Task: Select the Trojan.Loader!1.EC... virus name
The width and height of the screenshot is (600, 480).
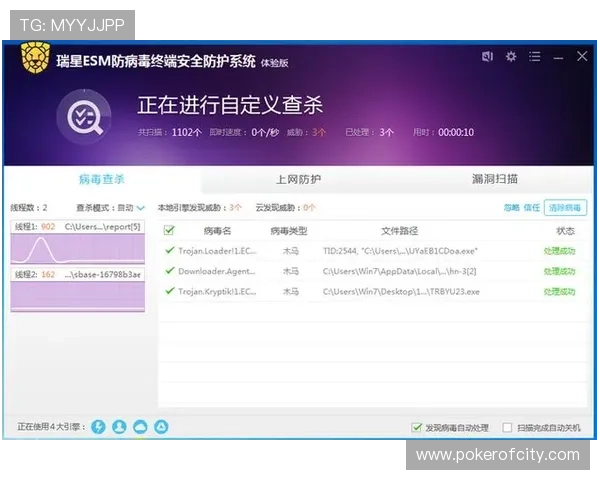Action: point(217,251)
